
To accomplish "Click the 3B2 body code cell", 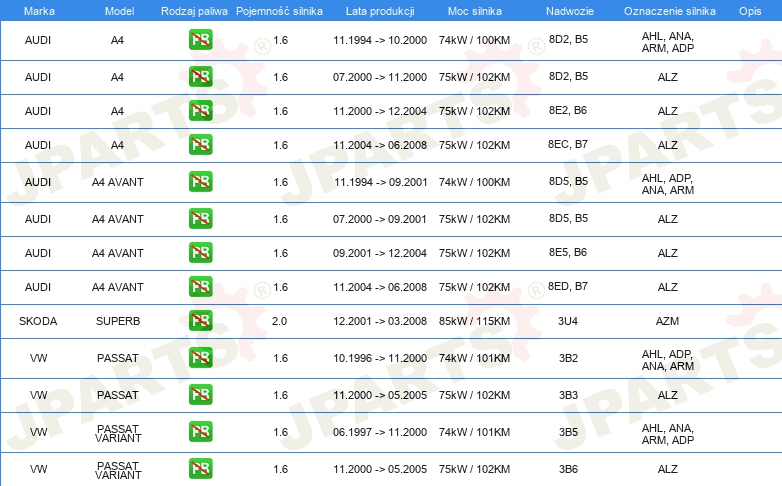I will (x=568, y=358).
